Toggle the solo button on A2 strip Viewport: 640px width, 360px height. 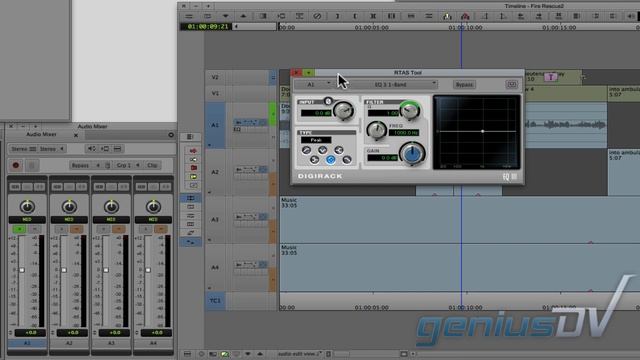61,229
